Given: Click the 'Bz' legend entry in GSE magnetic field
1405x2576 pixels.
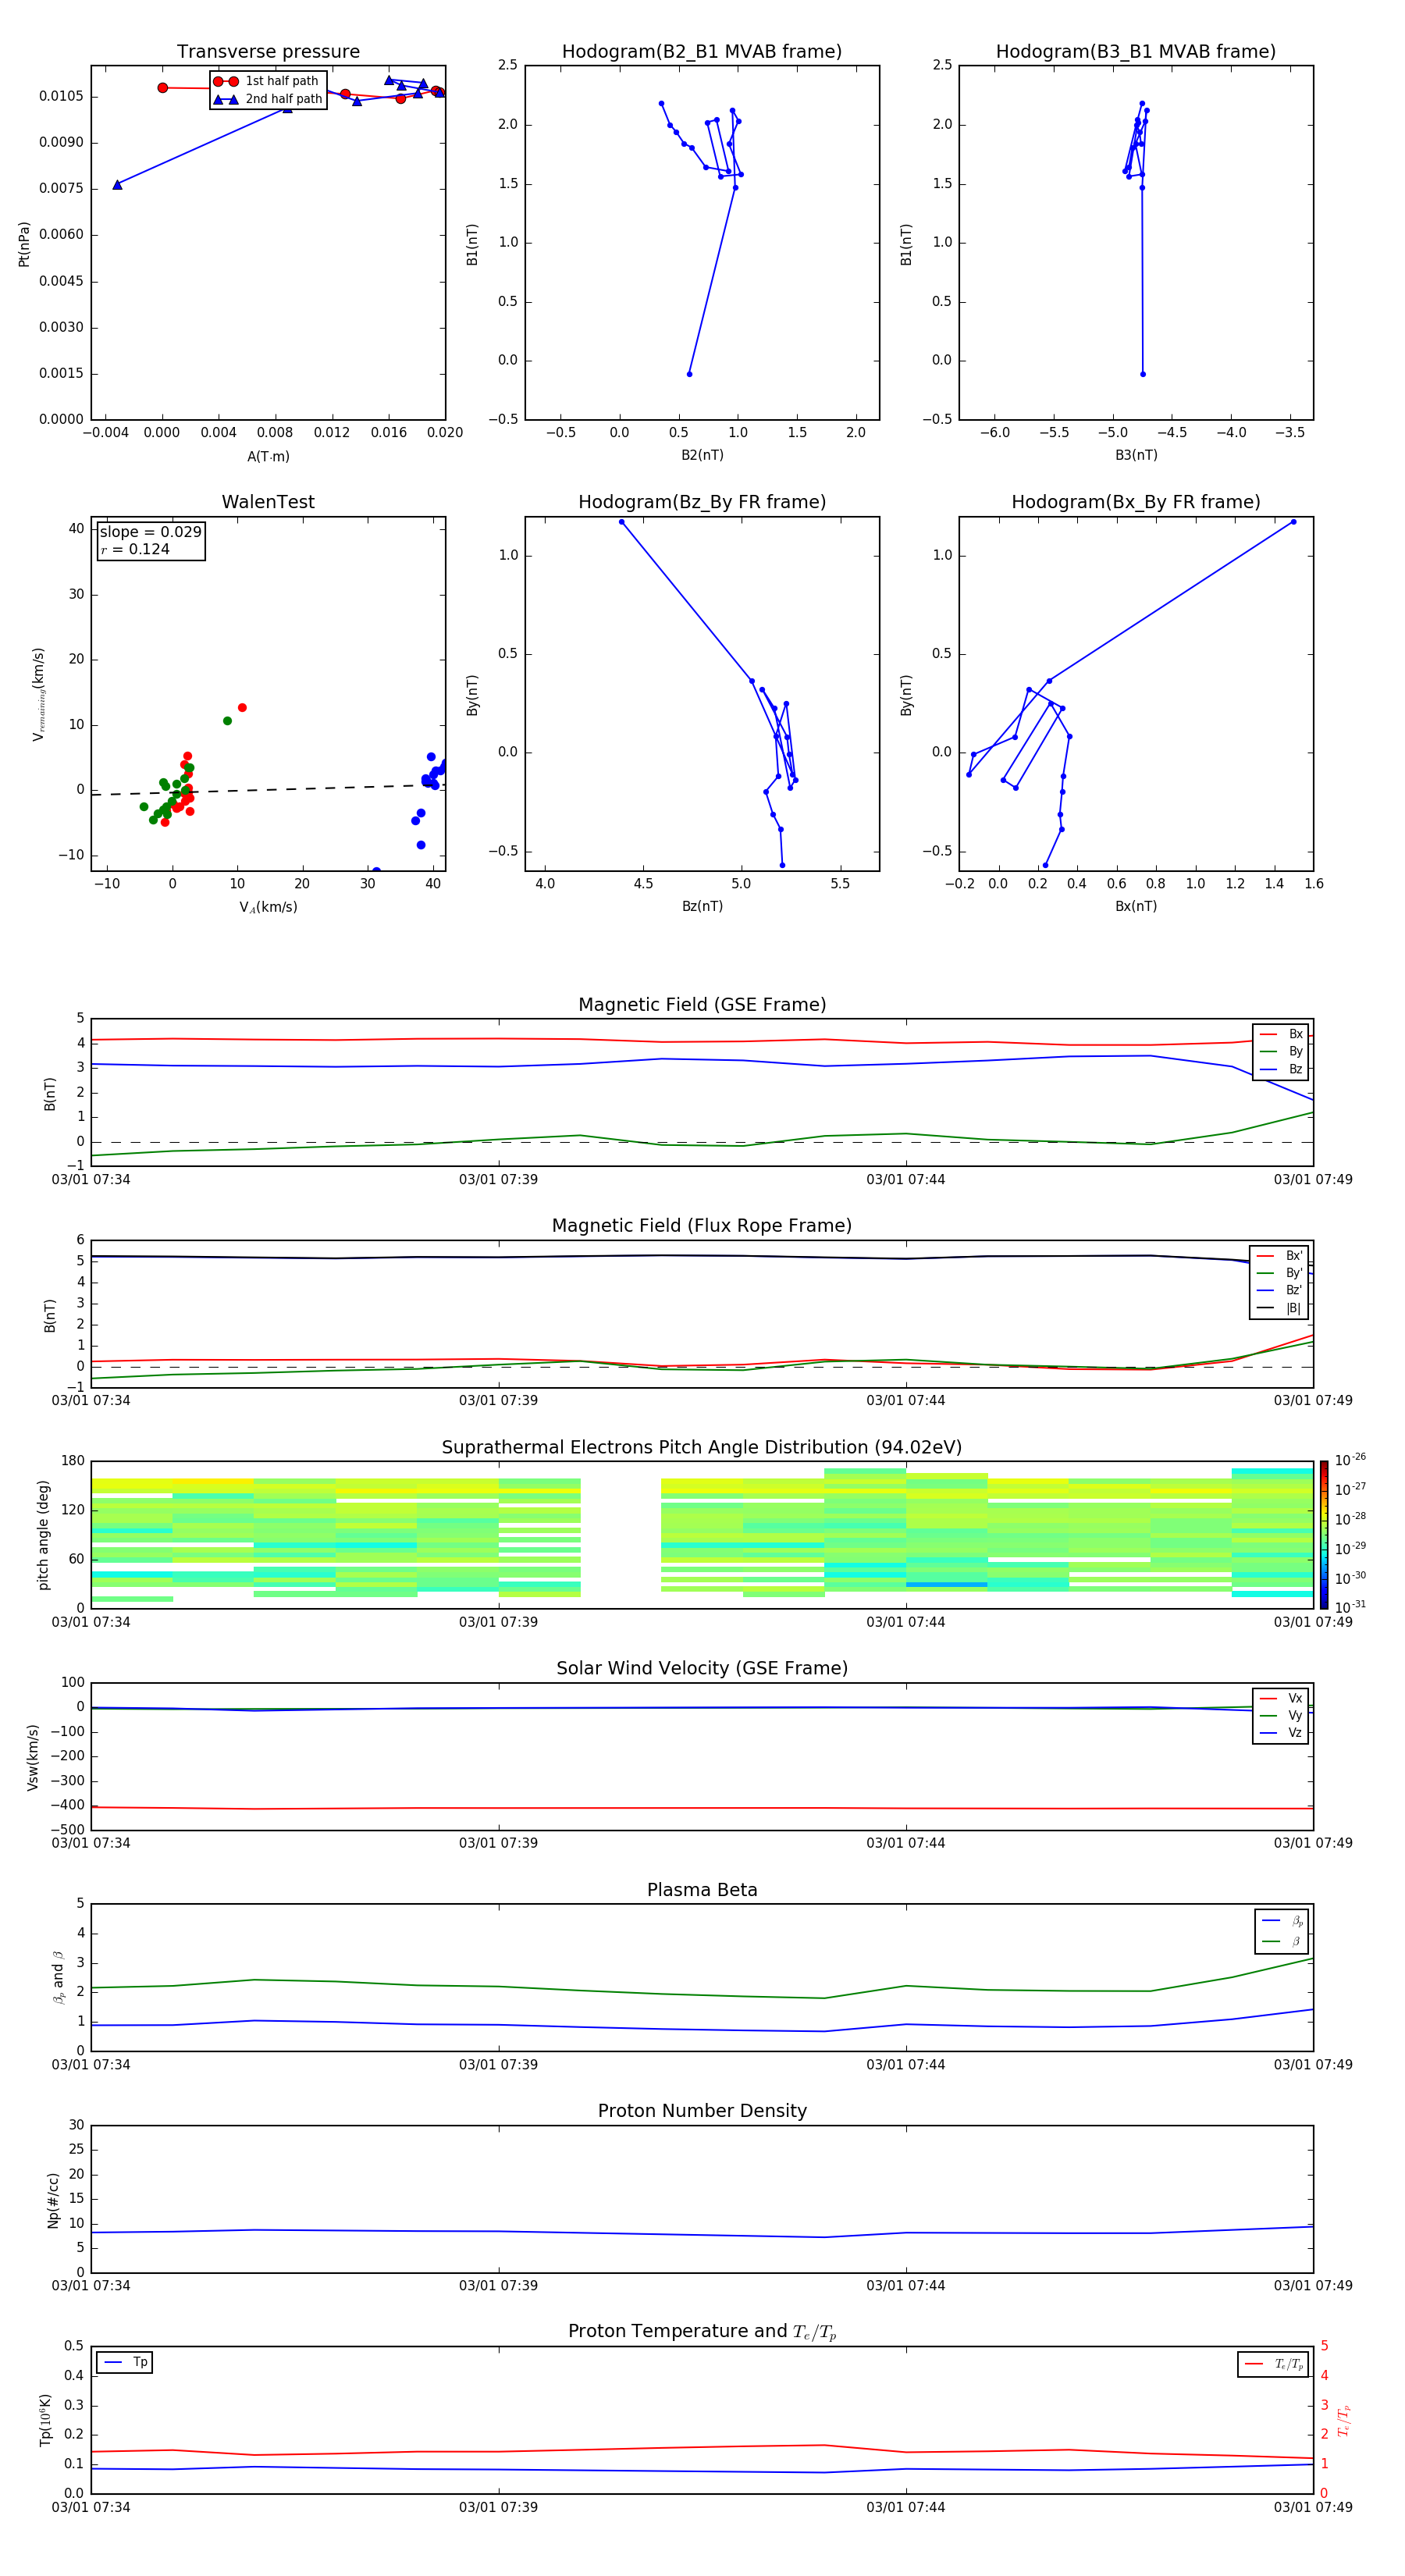Looking at the screenshot, I should [1281, 1069].
